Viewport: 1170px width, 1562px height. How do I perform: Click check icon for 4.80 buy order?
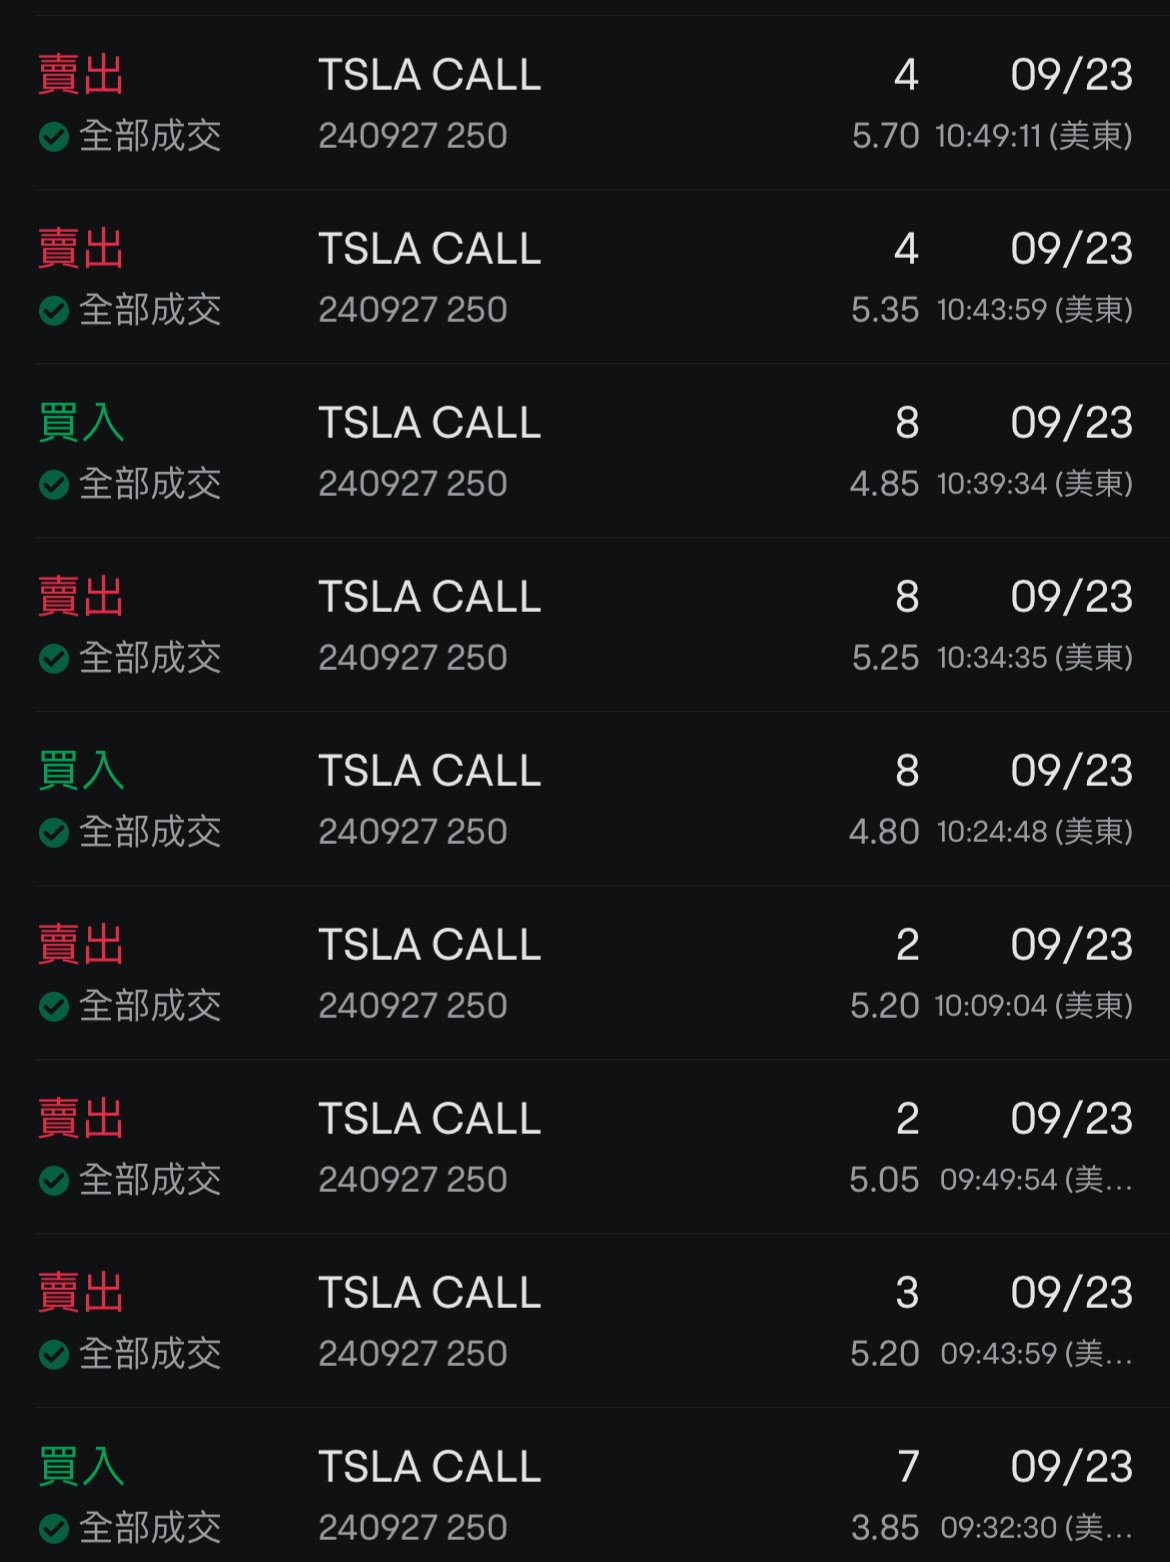point(54,833)
